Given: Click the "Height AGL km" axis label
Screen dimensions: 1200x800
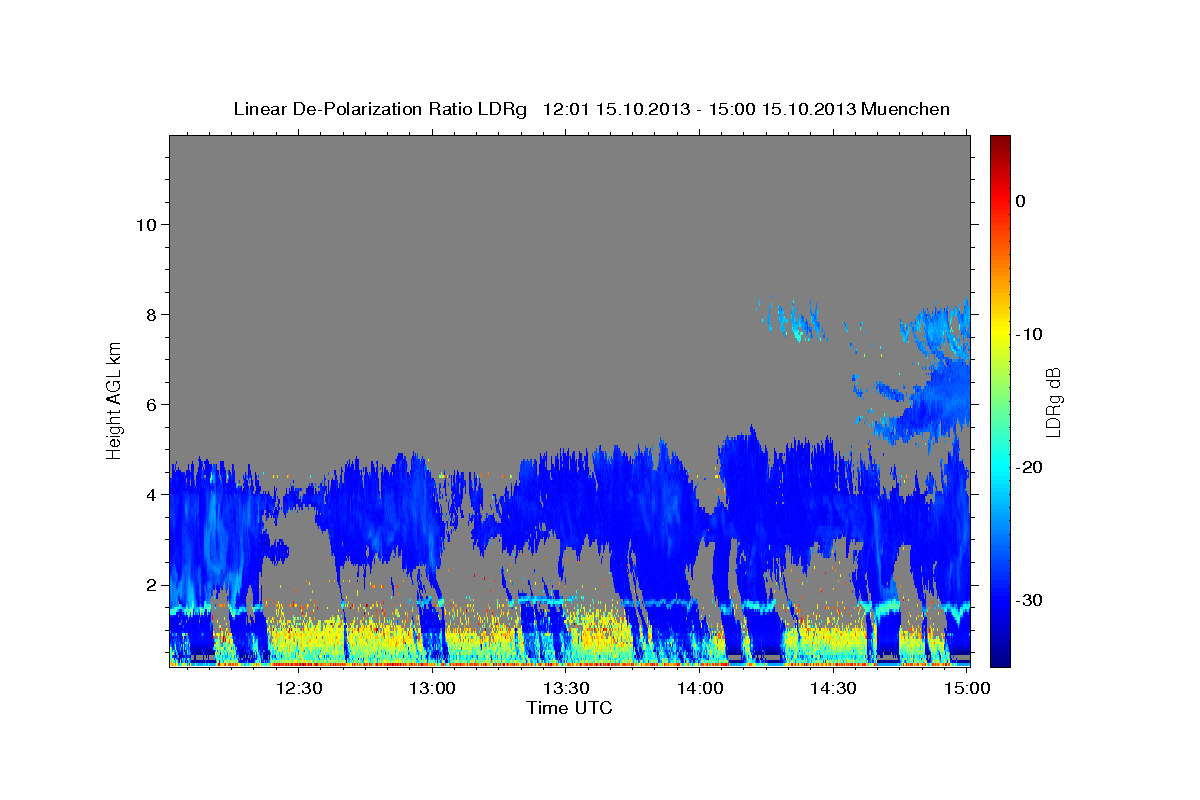Looking at the screenshot, I should click(115, 399).
